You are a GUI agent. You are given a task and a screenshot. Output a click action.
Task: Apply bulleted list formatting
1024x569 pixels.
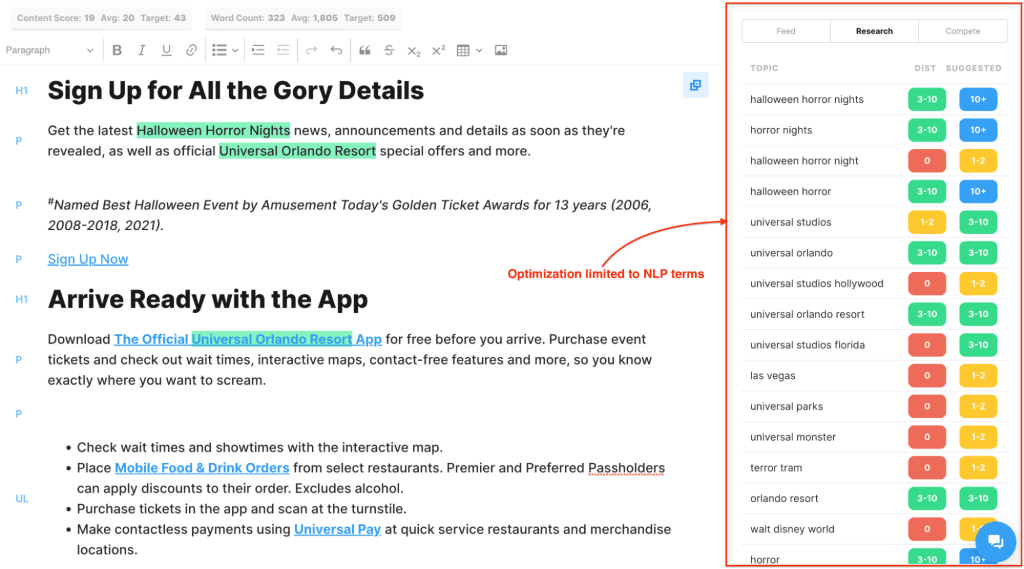[x=219, y=50]
